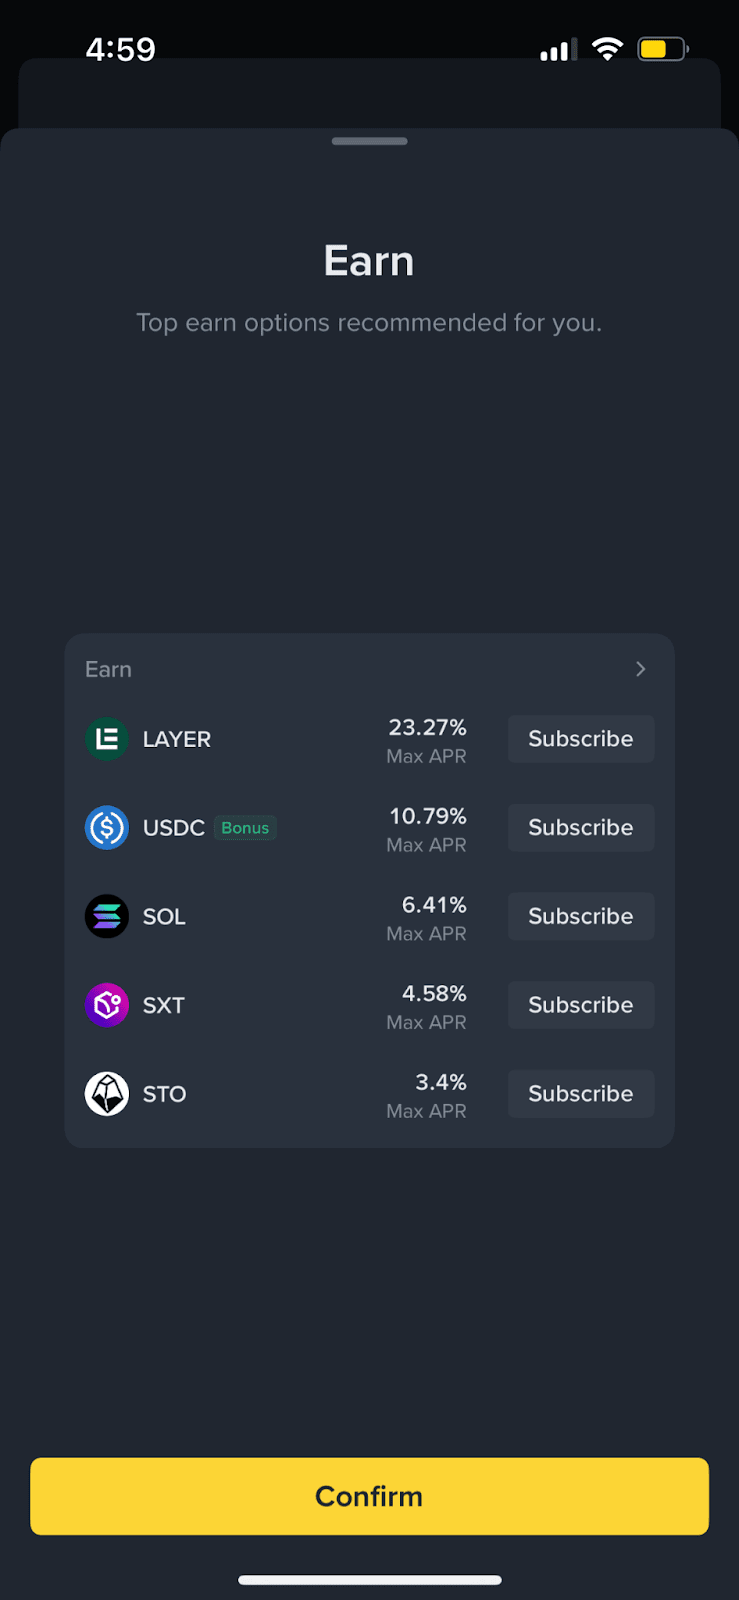Tap the home indicator bar
739x1600 pixels.
(x=369, y=1580)
